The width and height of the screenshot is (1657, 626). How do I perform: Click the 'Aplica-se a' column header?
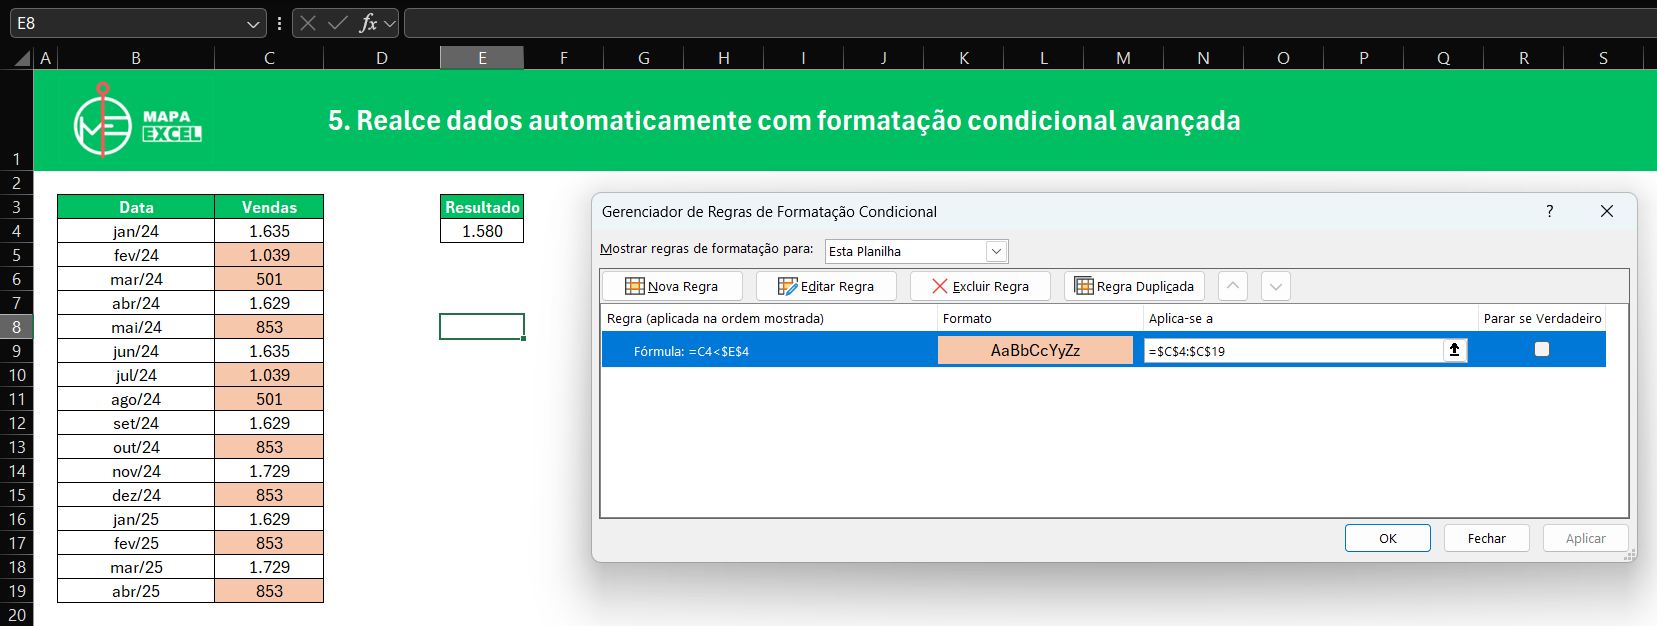(x=1310, y=318)
